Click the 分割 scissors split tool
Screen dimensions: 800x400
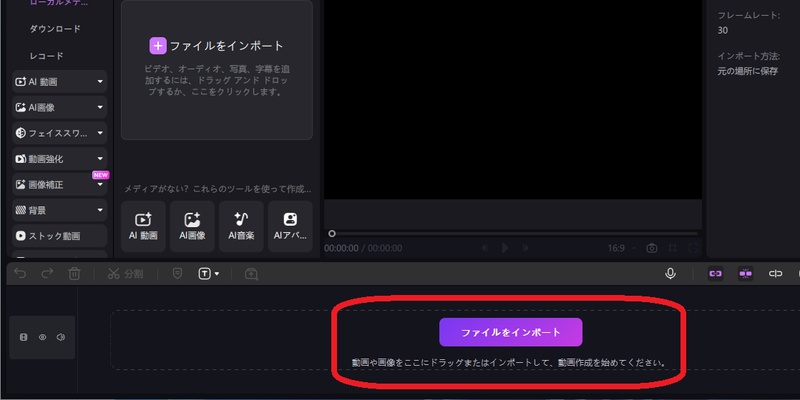point(126,274)
